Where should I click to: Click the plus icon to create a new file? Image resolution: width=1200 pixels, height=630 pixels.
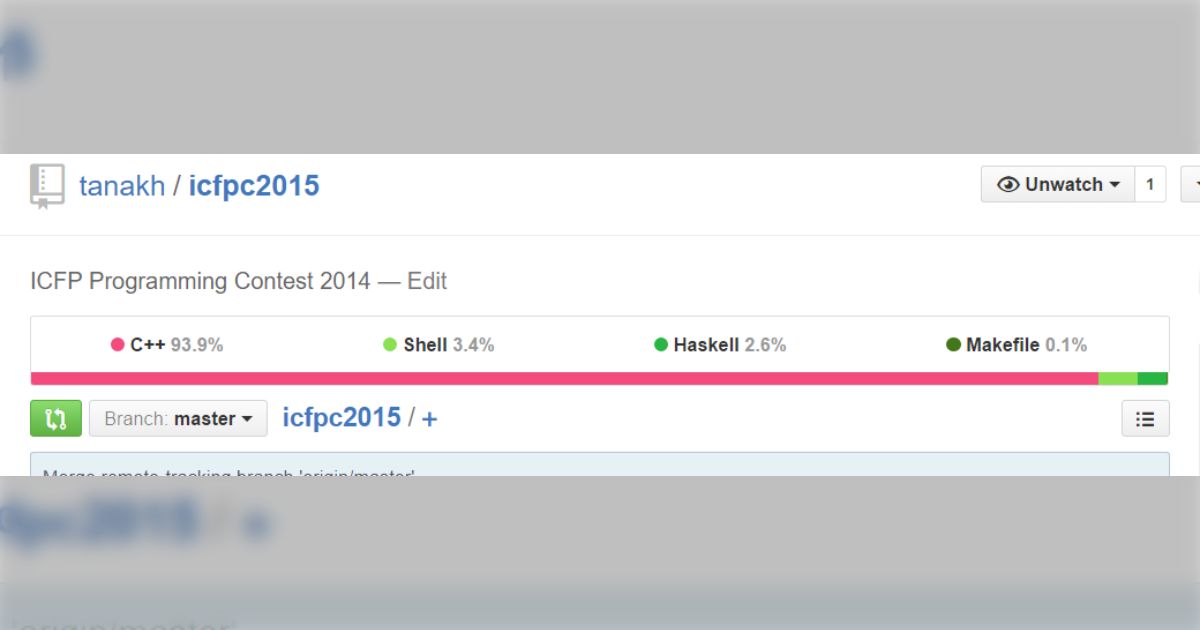[x=429, y=419]
